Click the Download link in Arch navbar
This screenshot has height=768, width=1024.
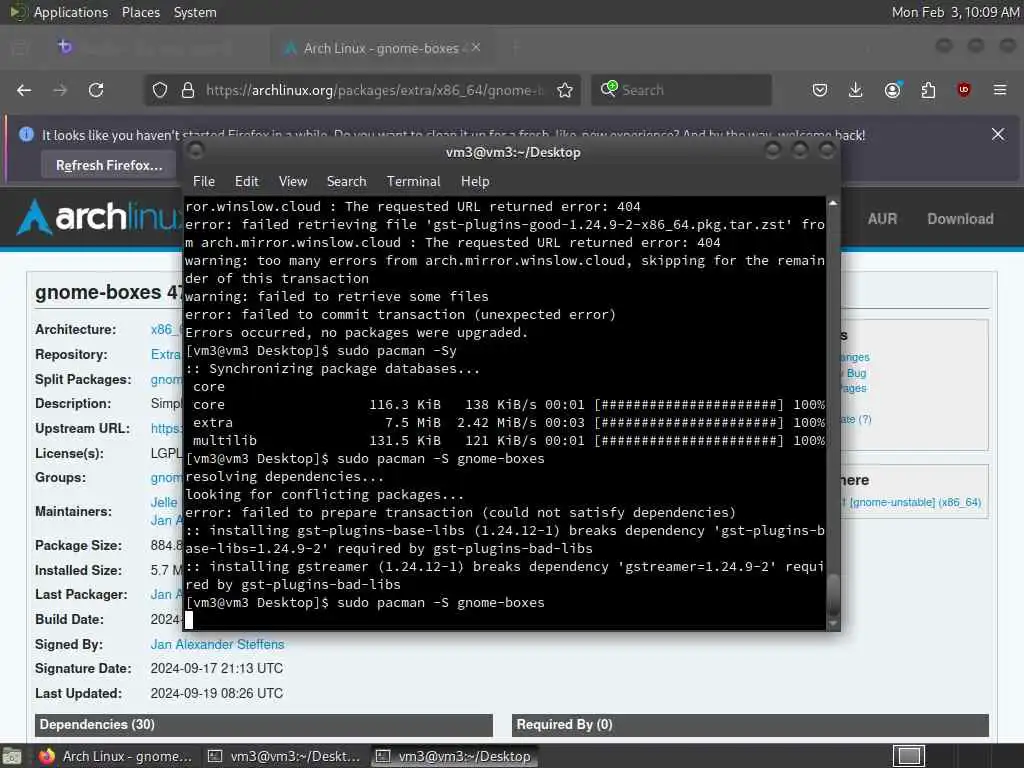[960, 219]
